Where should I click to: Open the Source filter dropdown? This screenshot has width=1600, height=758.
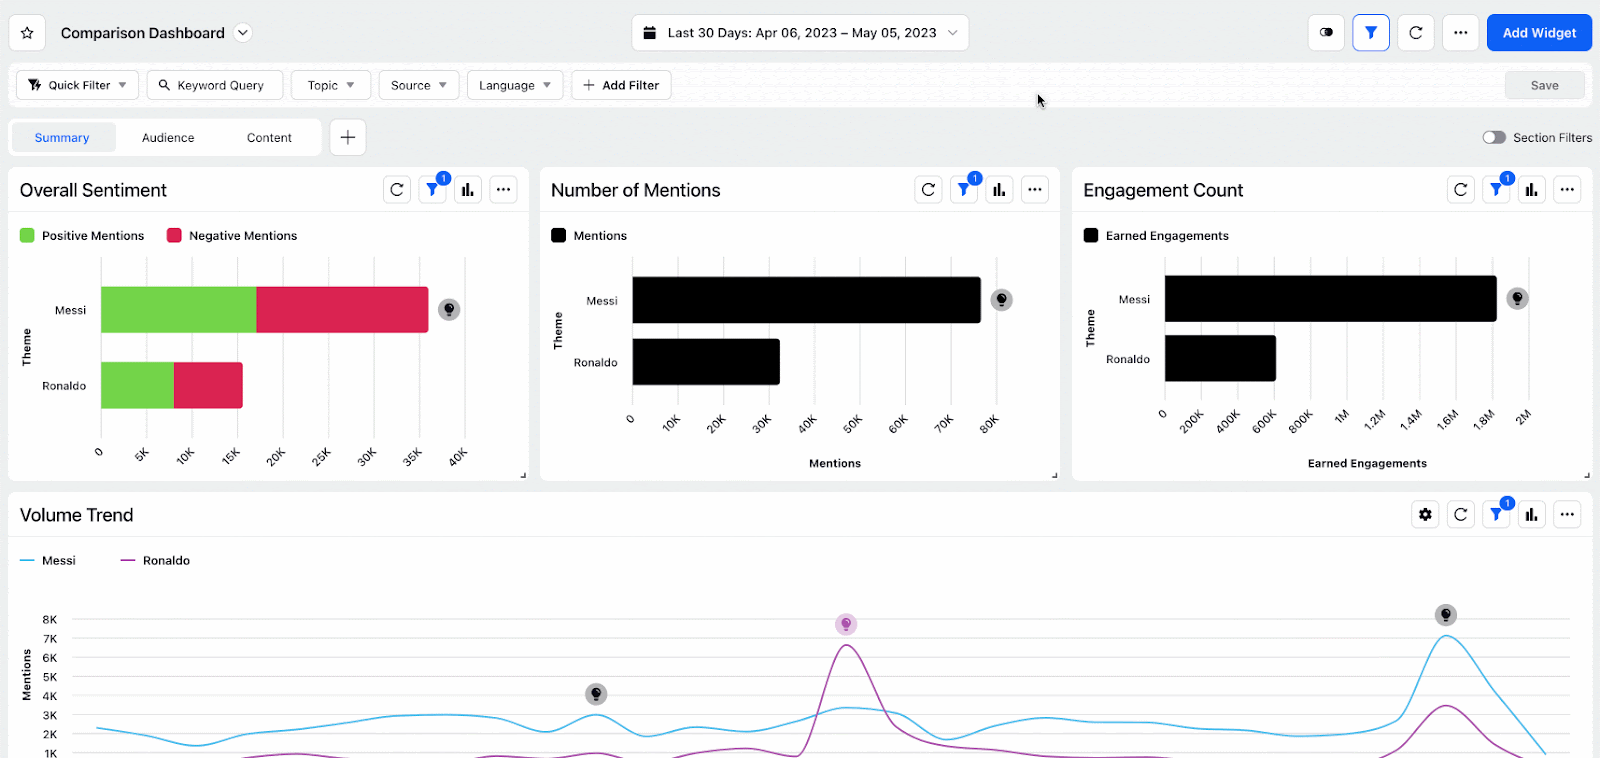pyautogui.click(x=419, y=85)
